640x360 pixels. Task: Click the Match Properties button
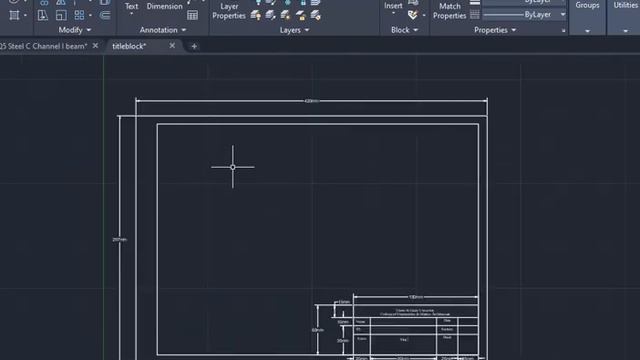coord(449,11)
